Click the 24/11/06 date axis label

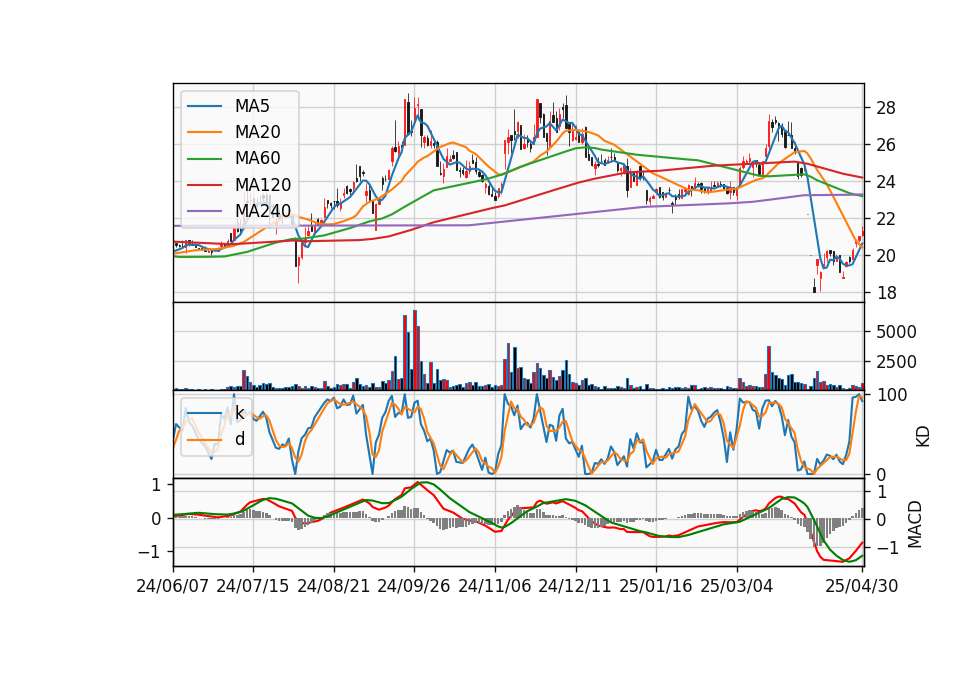495,586
